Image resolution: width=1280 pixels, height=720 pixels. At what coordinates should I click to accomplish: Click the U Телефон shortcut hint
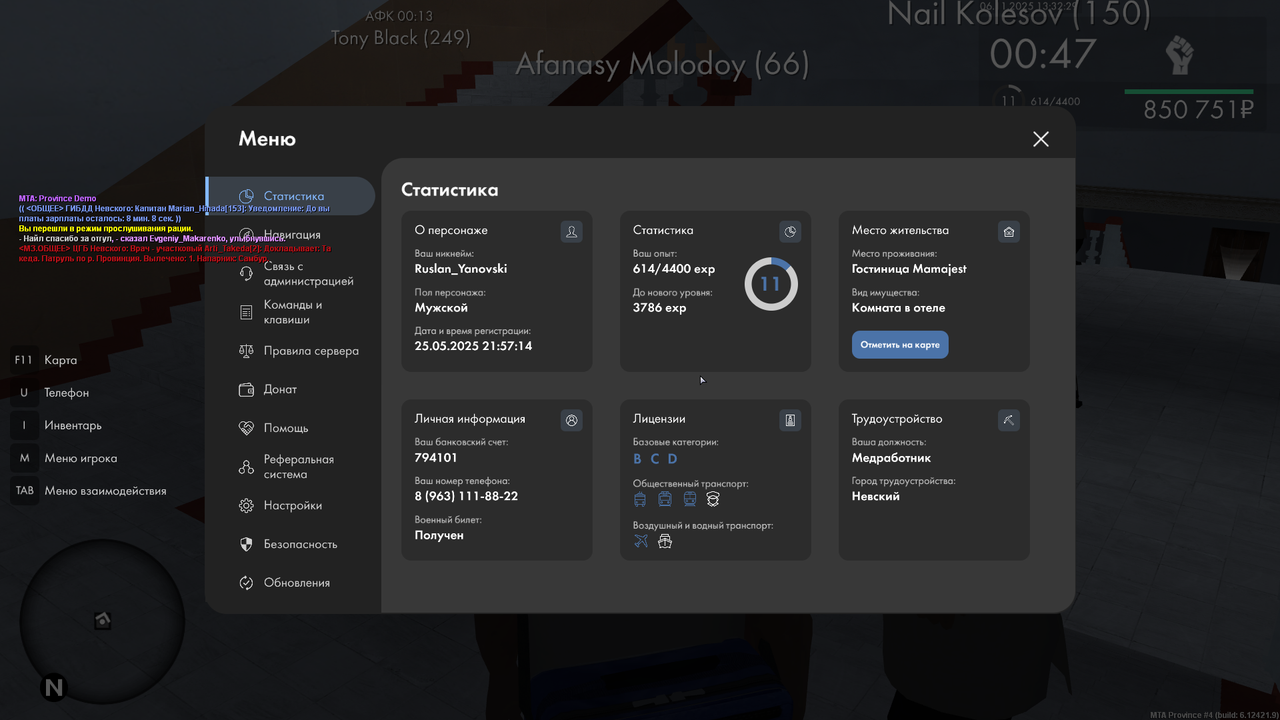click(52, 393)
